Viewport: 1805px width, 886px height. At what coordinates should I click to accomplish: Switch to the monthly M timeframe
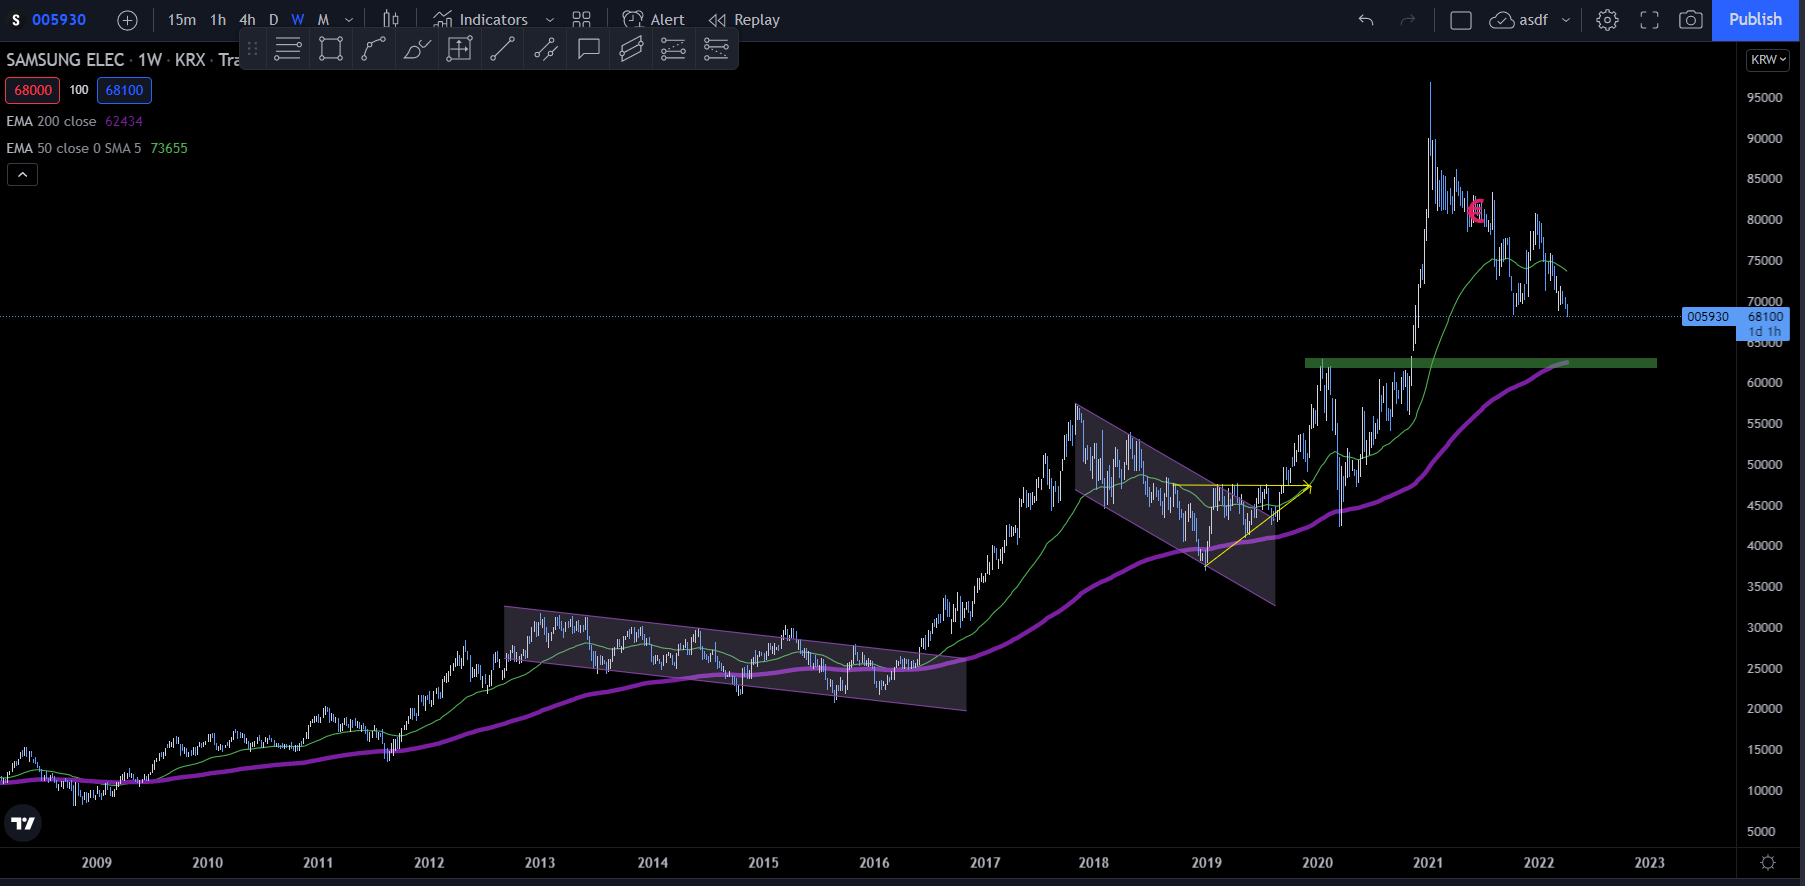tap(323, 20)
